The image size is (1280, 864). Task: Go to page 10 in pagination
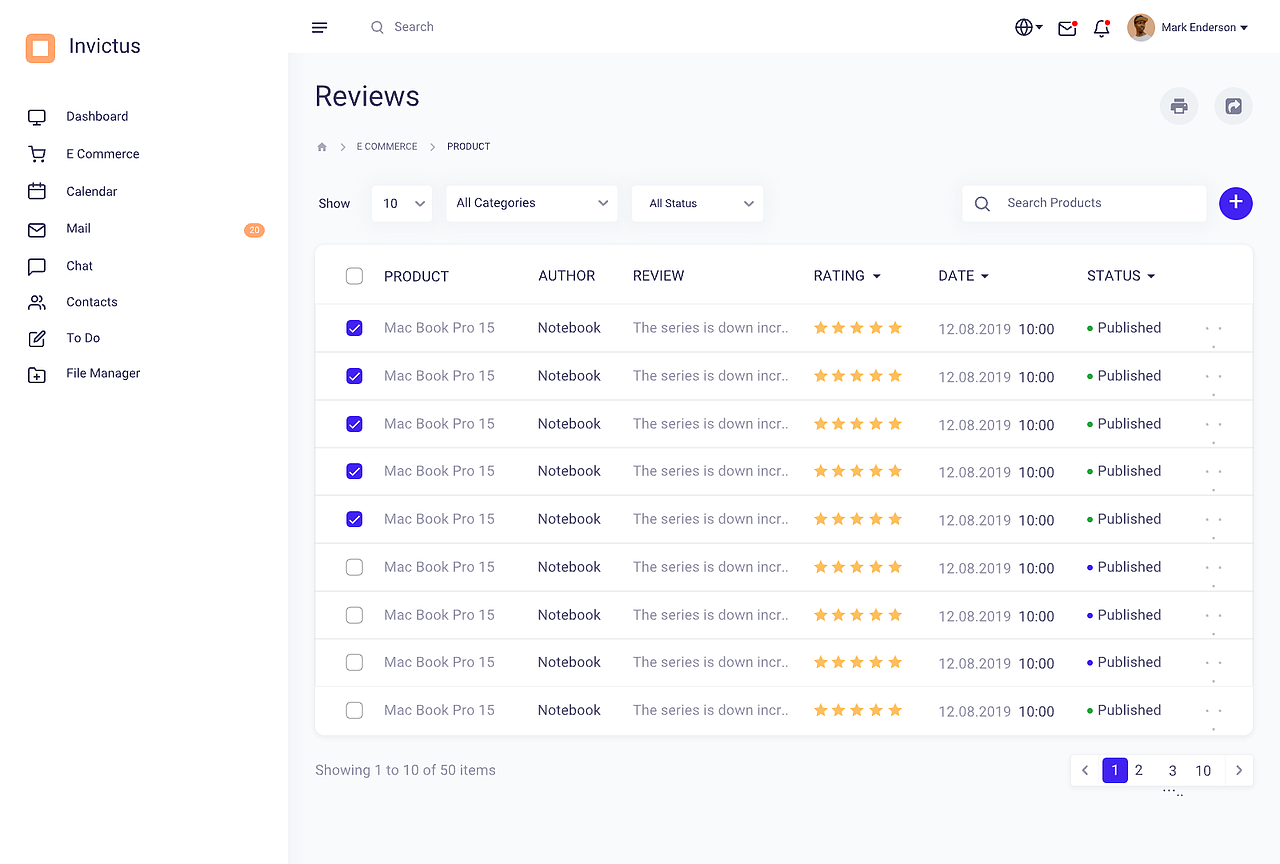[1203, 771]
